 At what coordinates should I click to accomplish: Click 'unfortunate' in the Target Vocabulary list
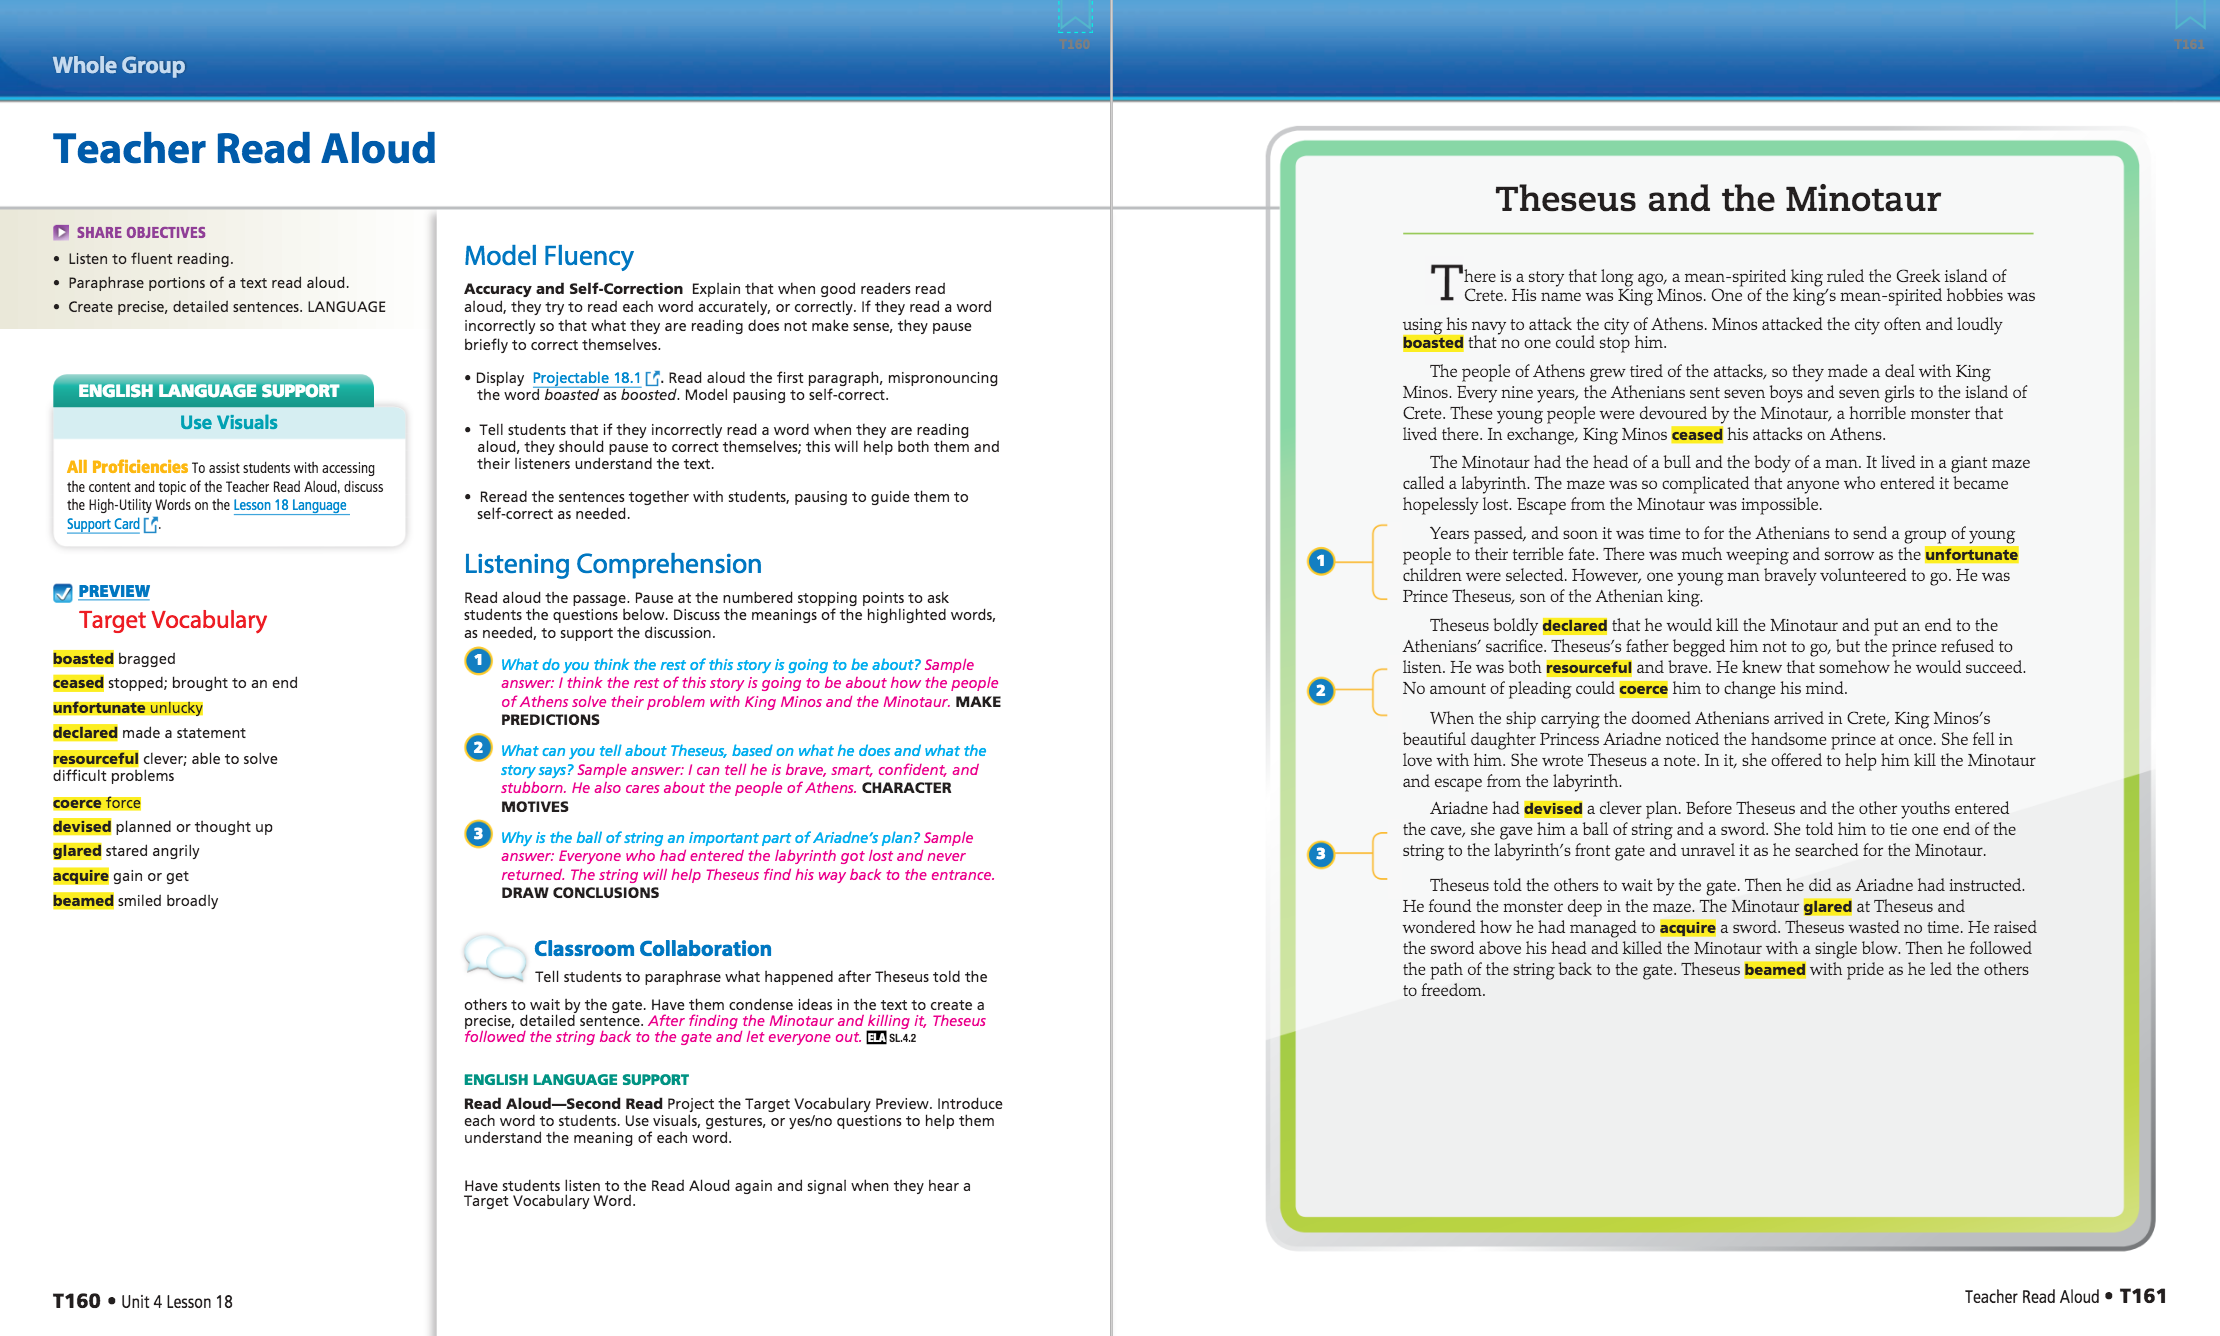coord(99,708)
